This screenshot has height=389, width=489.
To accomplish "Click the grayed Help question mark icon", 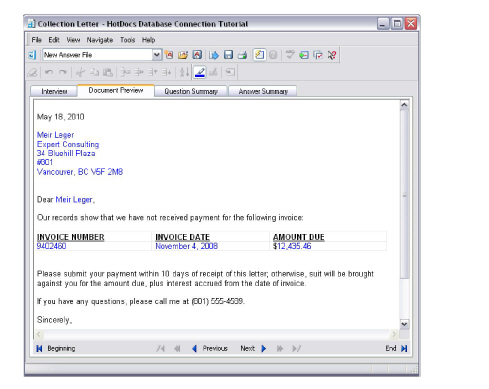I will pos(273,55).
